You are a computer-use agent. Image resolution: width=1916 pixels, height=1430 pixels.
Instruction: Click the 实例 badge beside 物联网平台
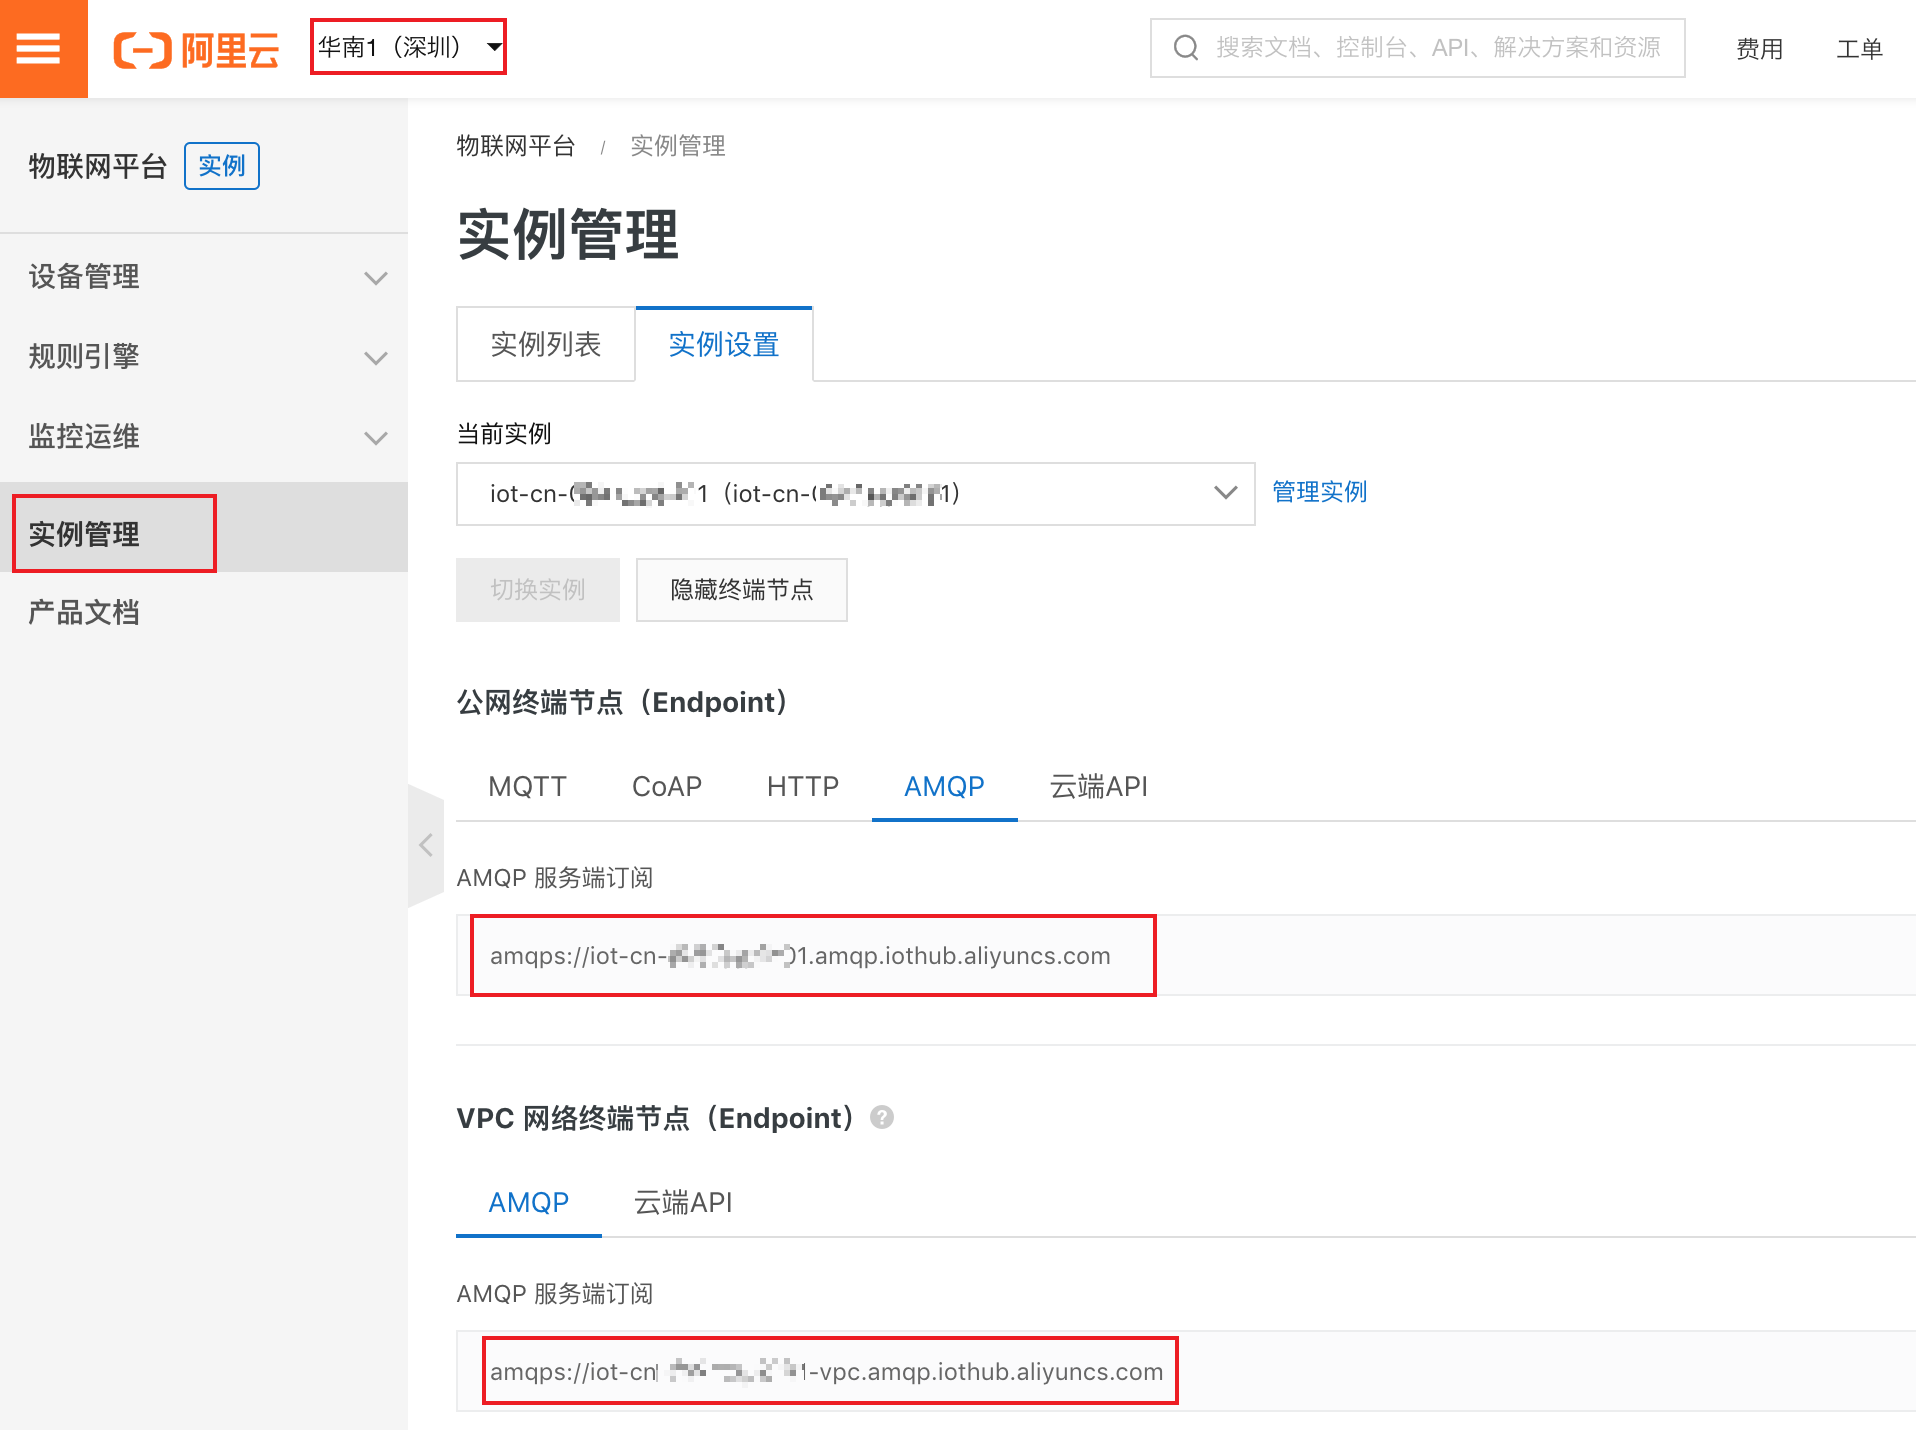pyautogui.click(x=222, y=165)
